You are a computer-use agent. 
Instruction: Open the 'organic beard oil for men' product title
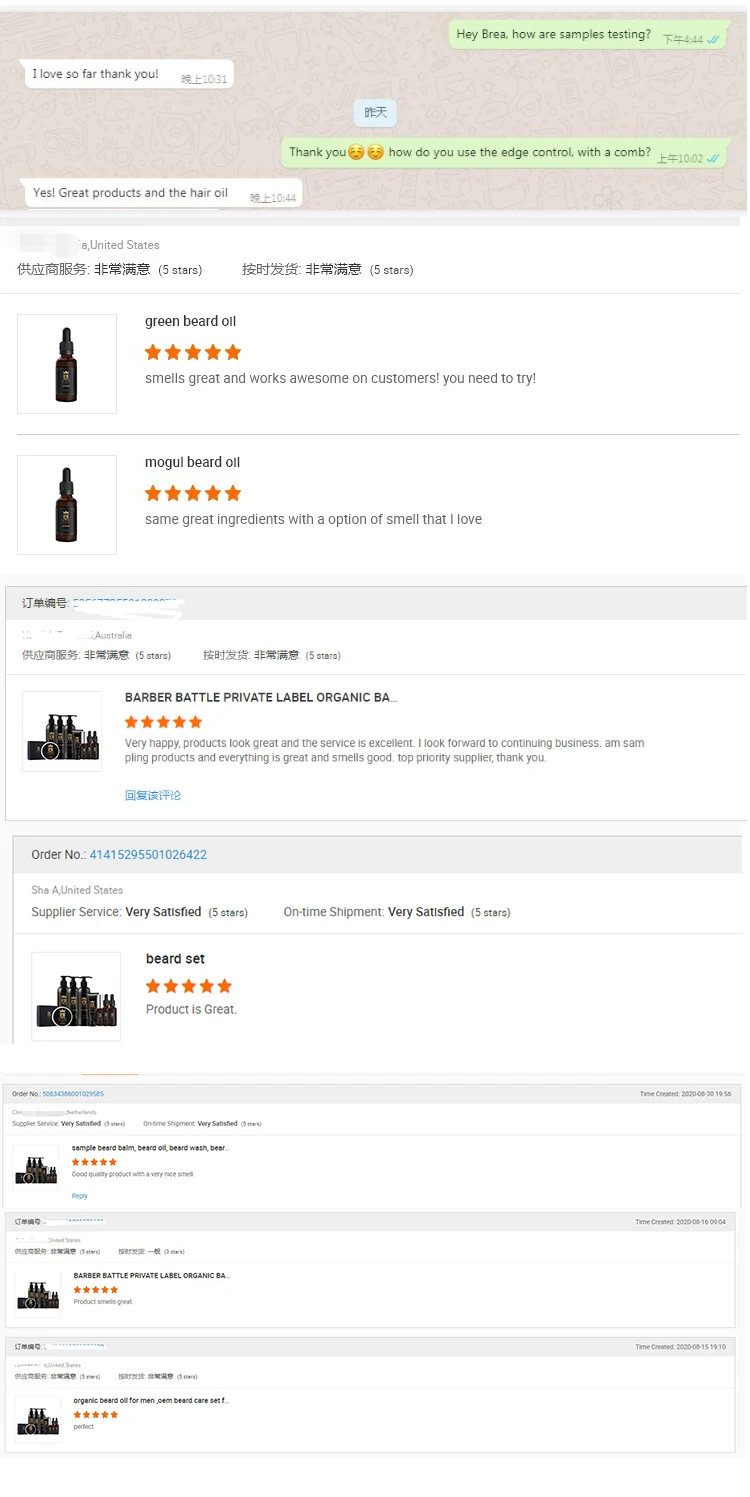click(150, 1401)
